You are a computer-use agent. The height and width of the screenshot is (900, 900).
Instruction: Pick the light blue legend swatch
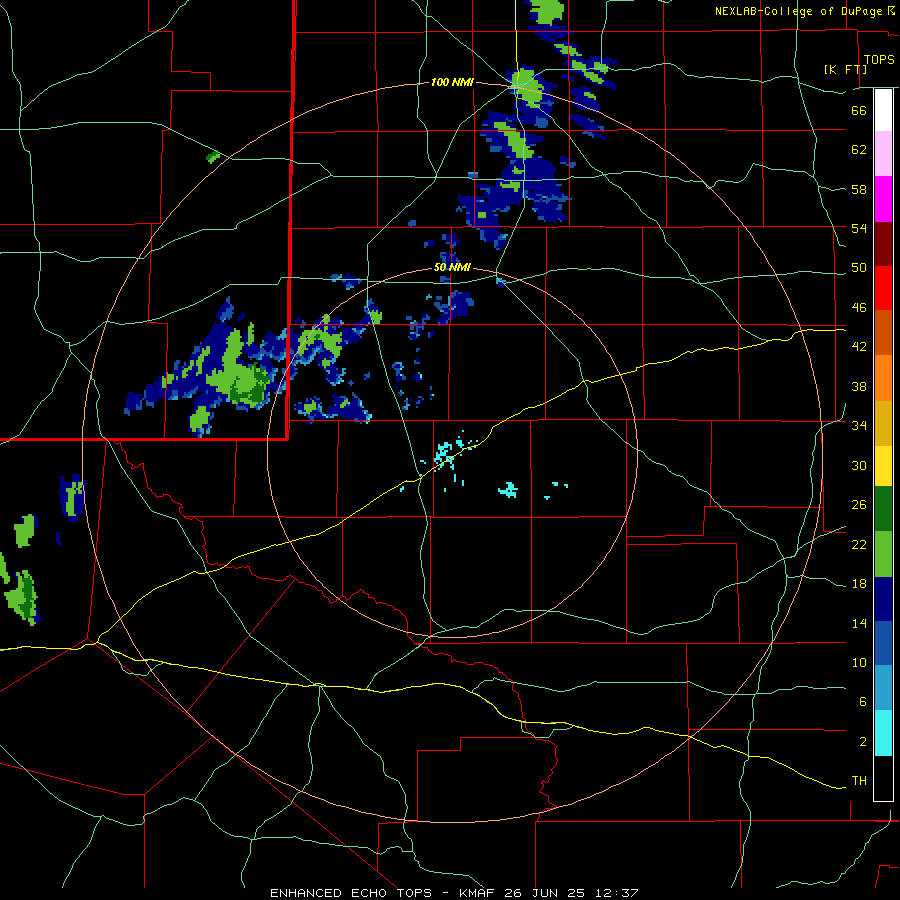pyautogui.click(x=883, y=688)
